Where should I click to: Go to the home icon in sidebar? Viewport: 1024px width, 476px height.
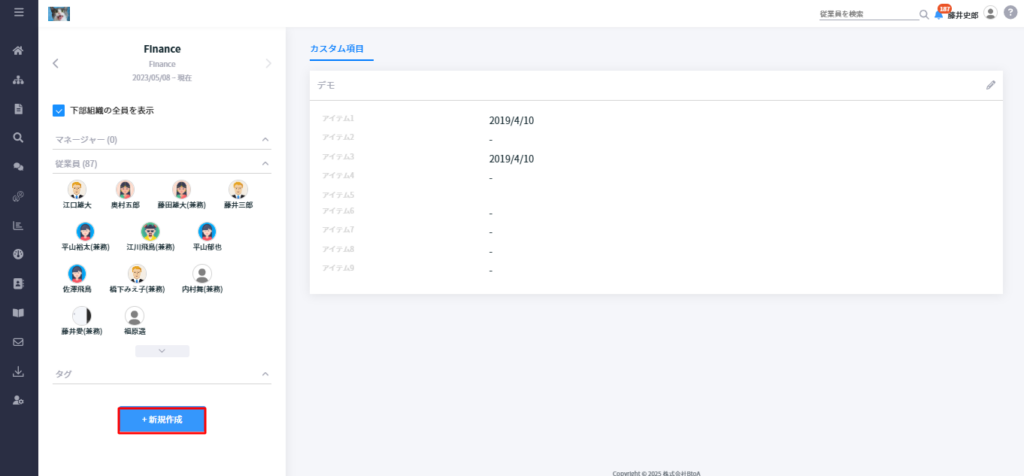tap(19, 50)
